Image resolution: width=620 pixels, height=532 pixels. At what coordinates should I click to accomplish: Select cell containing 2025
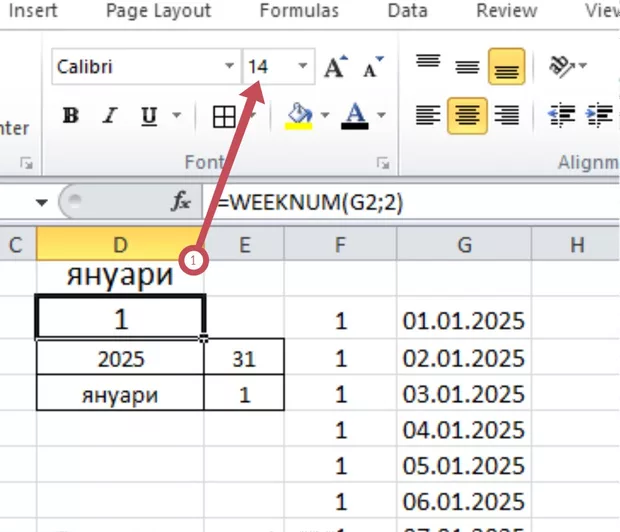tap(120, 357)
